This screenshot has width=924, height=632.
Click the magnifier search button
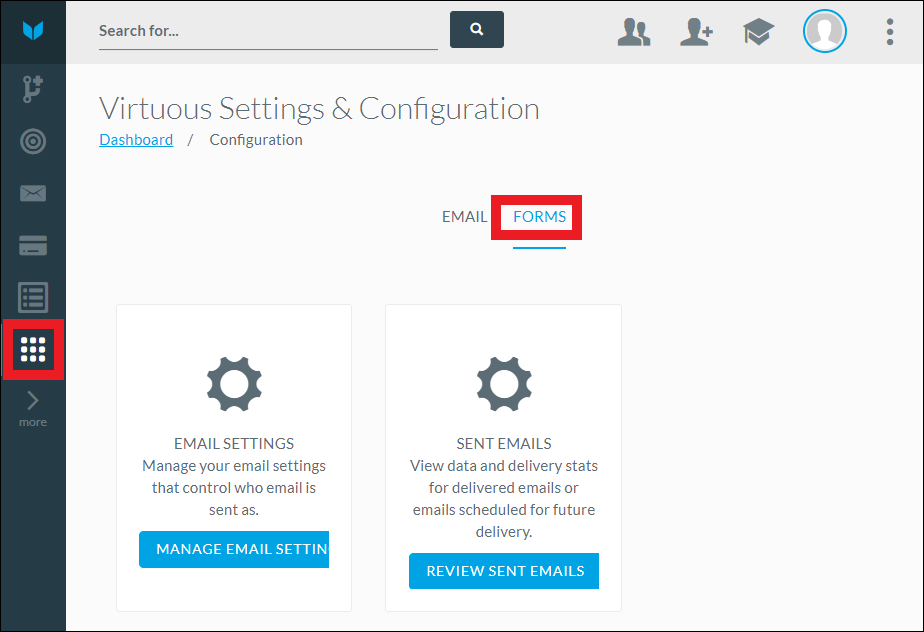click(477, 29)
